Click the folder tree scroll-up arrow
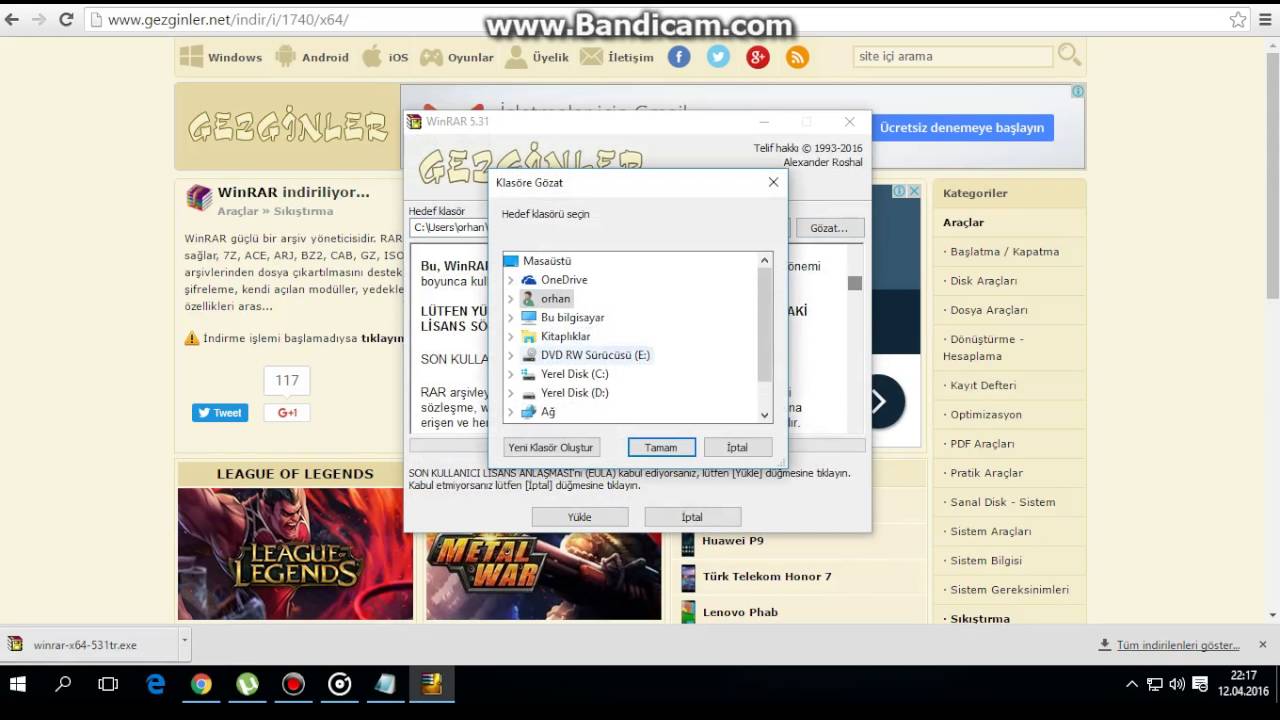The height and width of the screenshot is (720, 1280). pos(765,260)
